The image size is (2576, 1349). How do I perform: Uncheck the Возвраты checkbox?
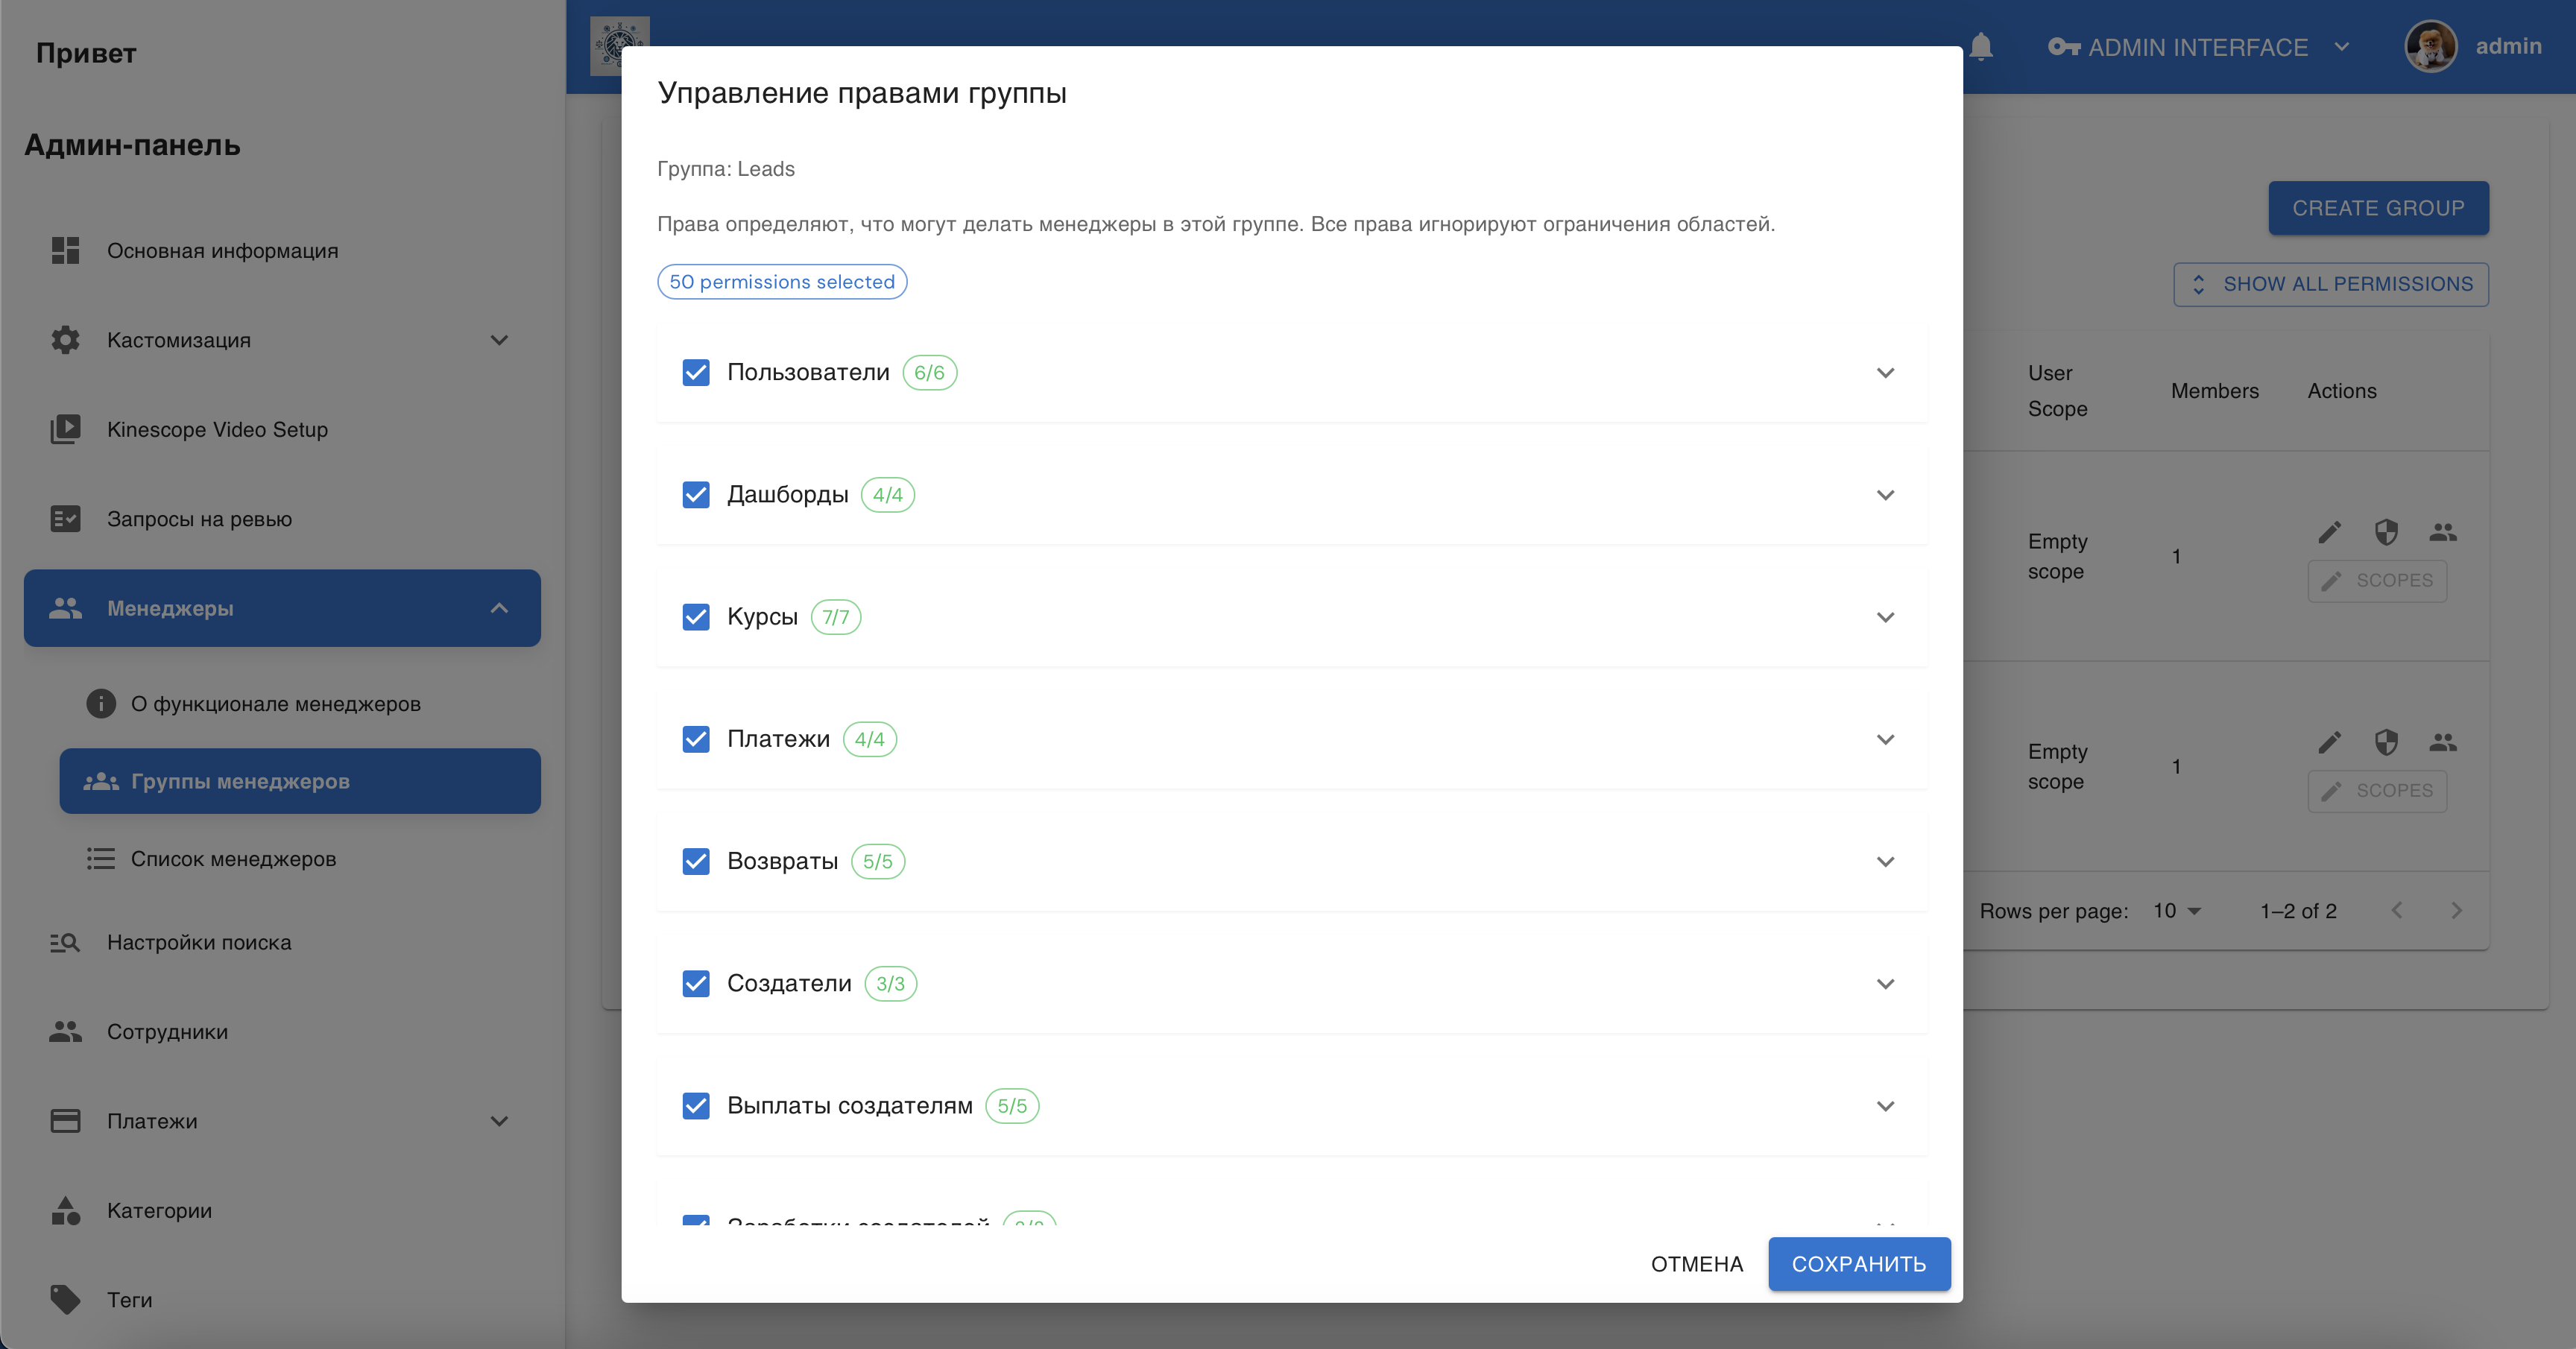pos(696,861)
